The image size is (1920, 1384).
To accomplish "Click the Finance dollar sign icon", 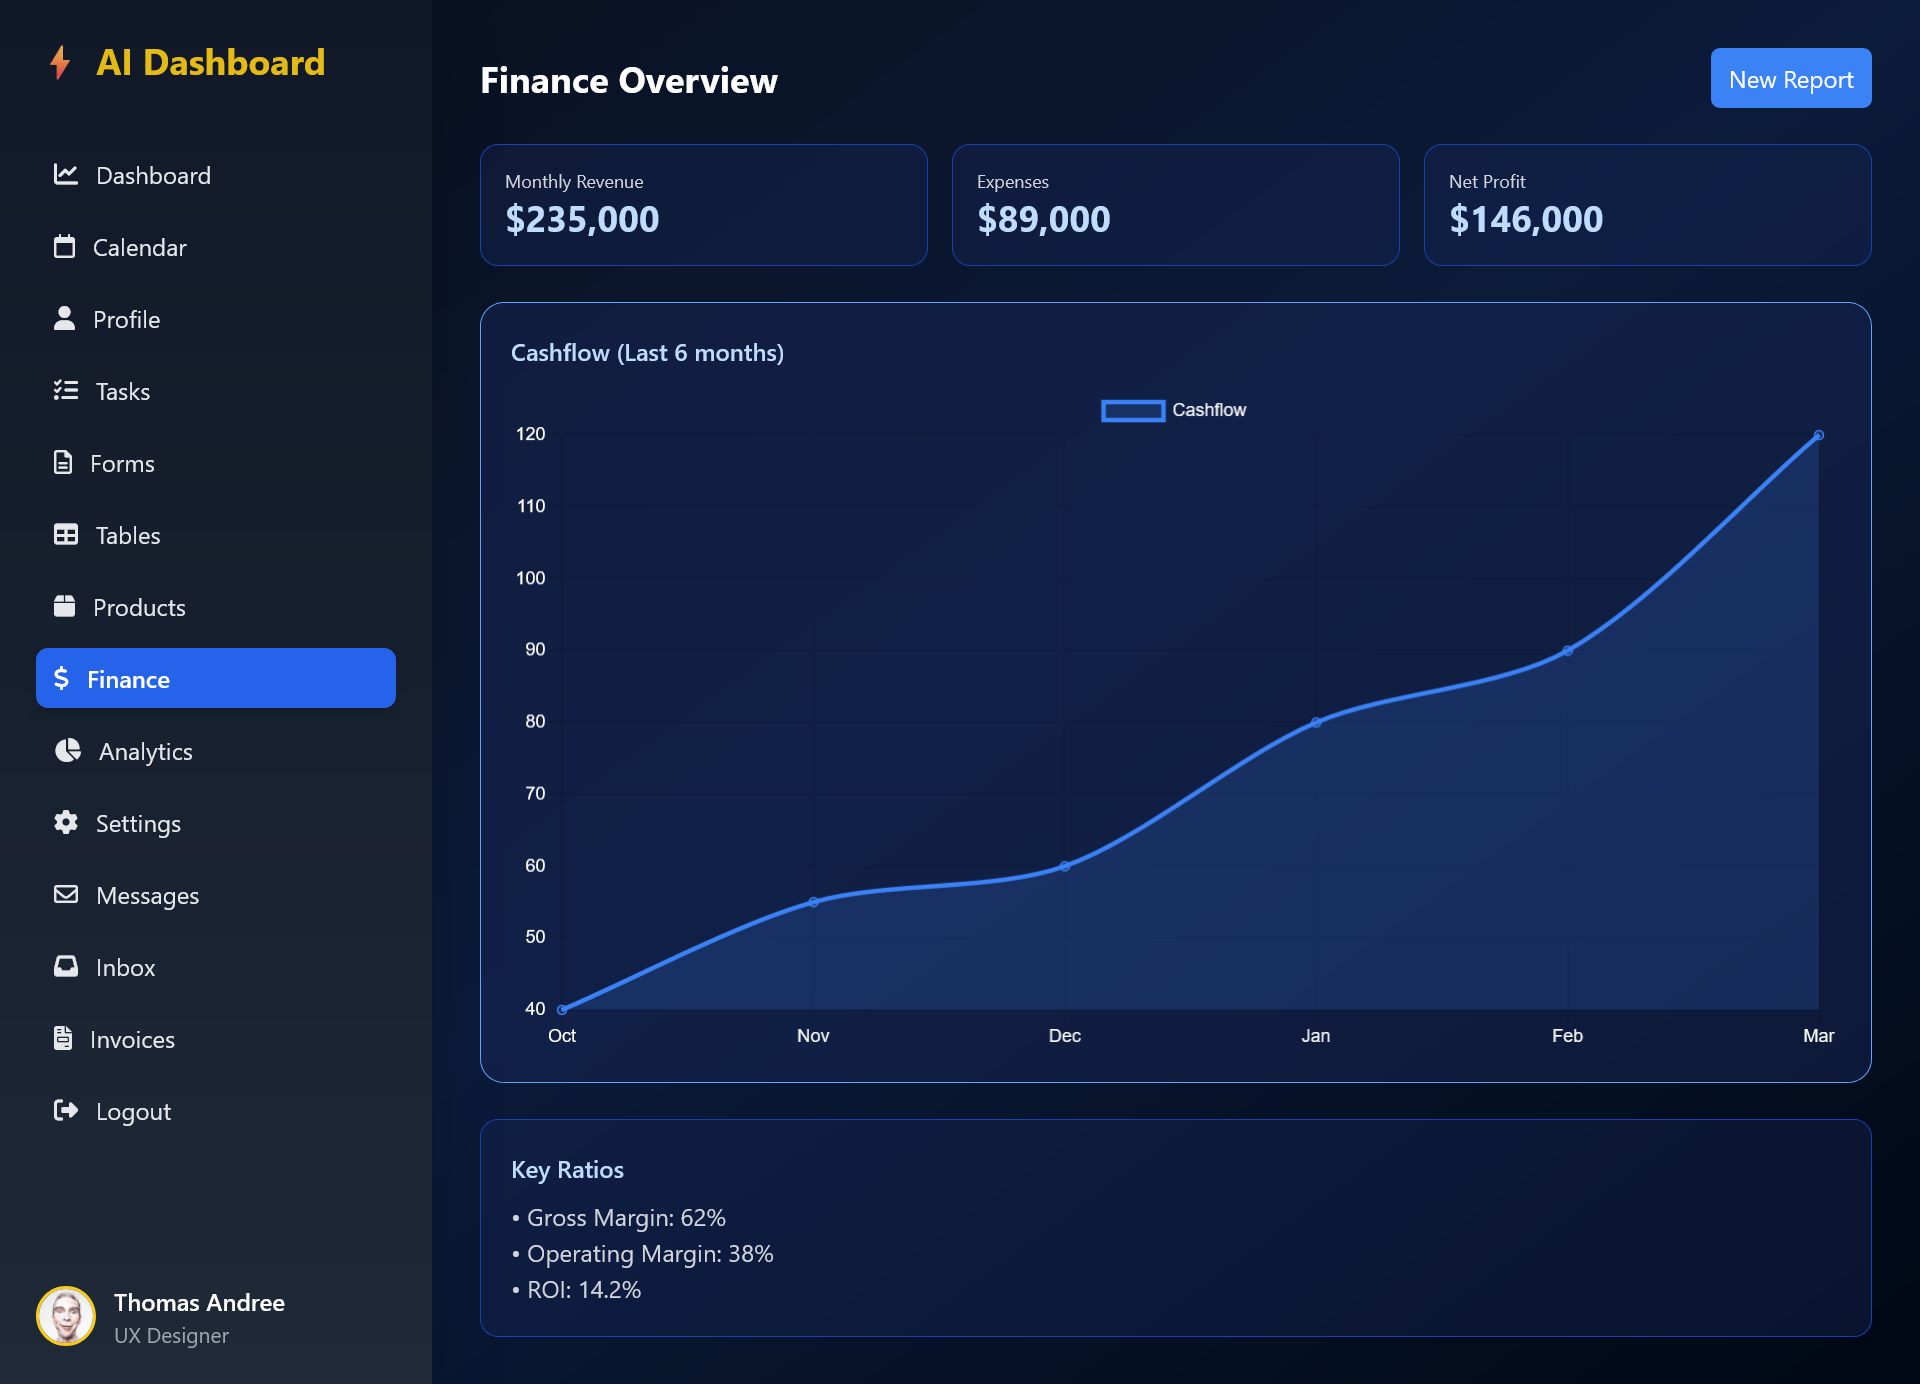I will coord(61,678).
